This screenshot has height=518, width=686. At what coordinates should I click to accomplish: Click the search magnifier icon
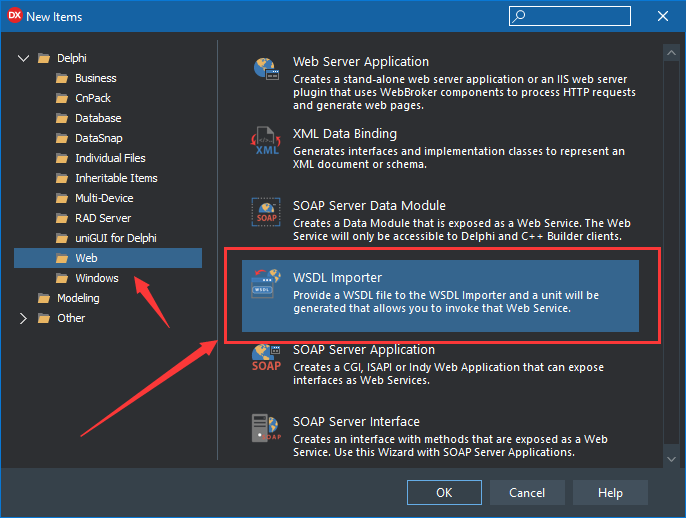(x=519, y=16)
